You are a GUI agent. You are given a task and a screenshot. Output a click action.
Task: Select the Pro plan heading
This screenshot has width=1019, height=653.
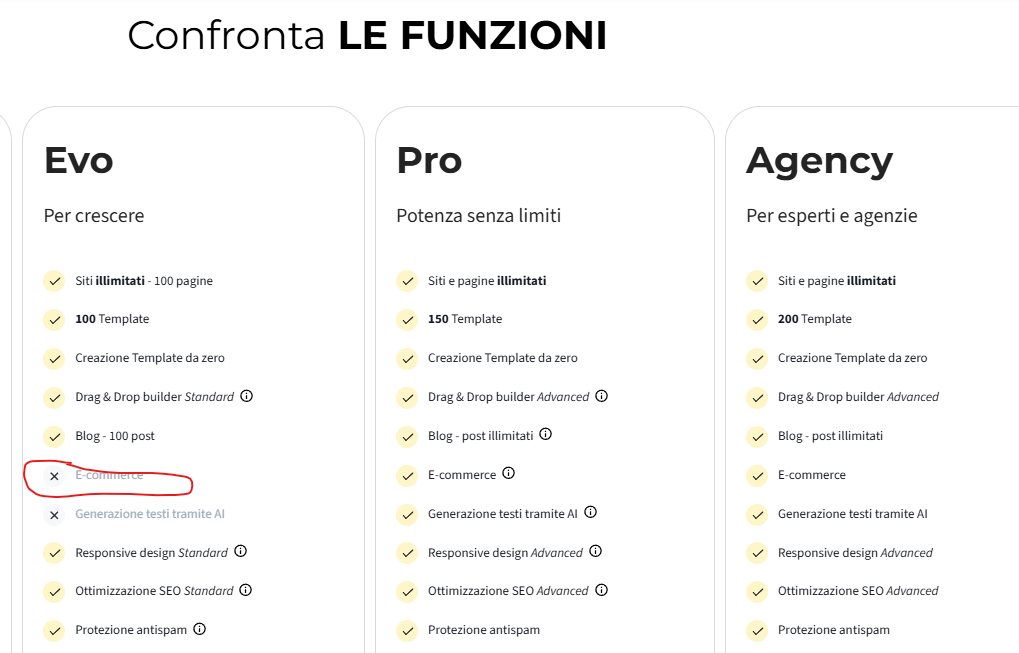tap(430, 160)
